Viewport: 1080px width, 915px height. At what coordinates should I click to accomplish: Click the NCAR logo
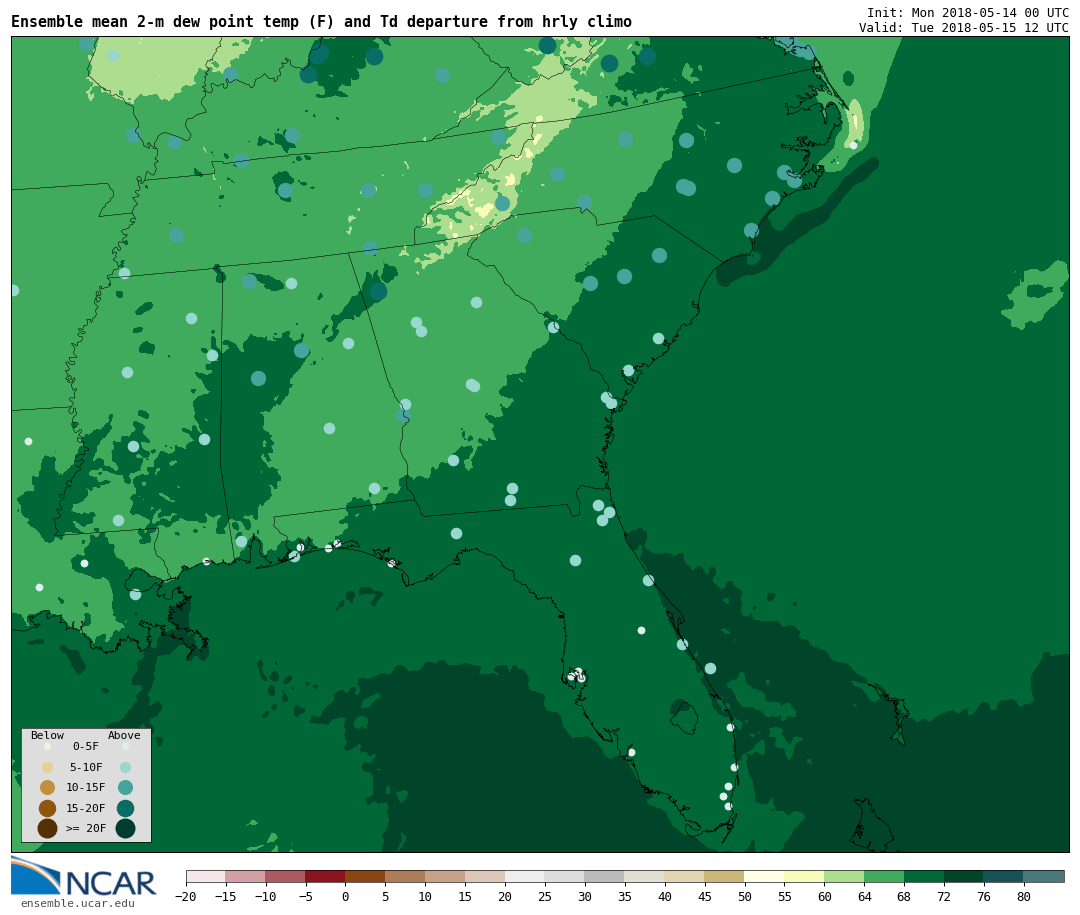point(84,876)
